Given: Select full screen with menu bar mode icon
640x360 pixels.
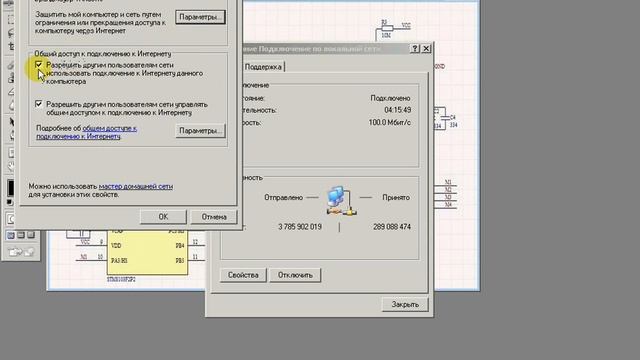Looking at the screenshot, I should [x=21, y=235].
